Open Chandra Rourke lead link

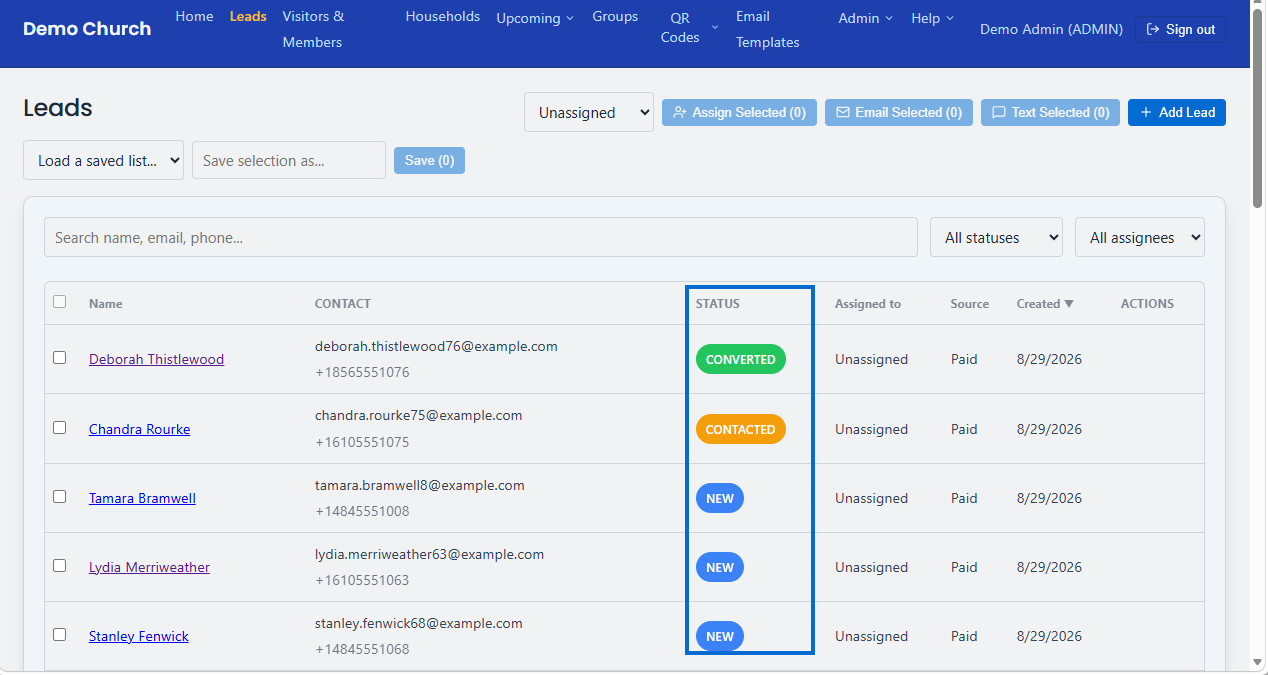(139, 429)
